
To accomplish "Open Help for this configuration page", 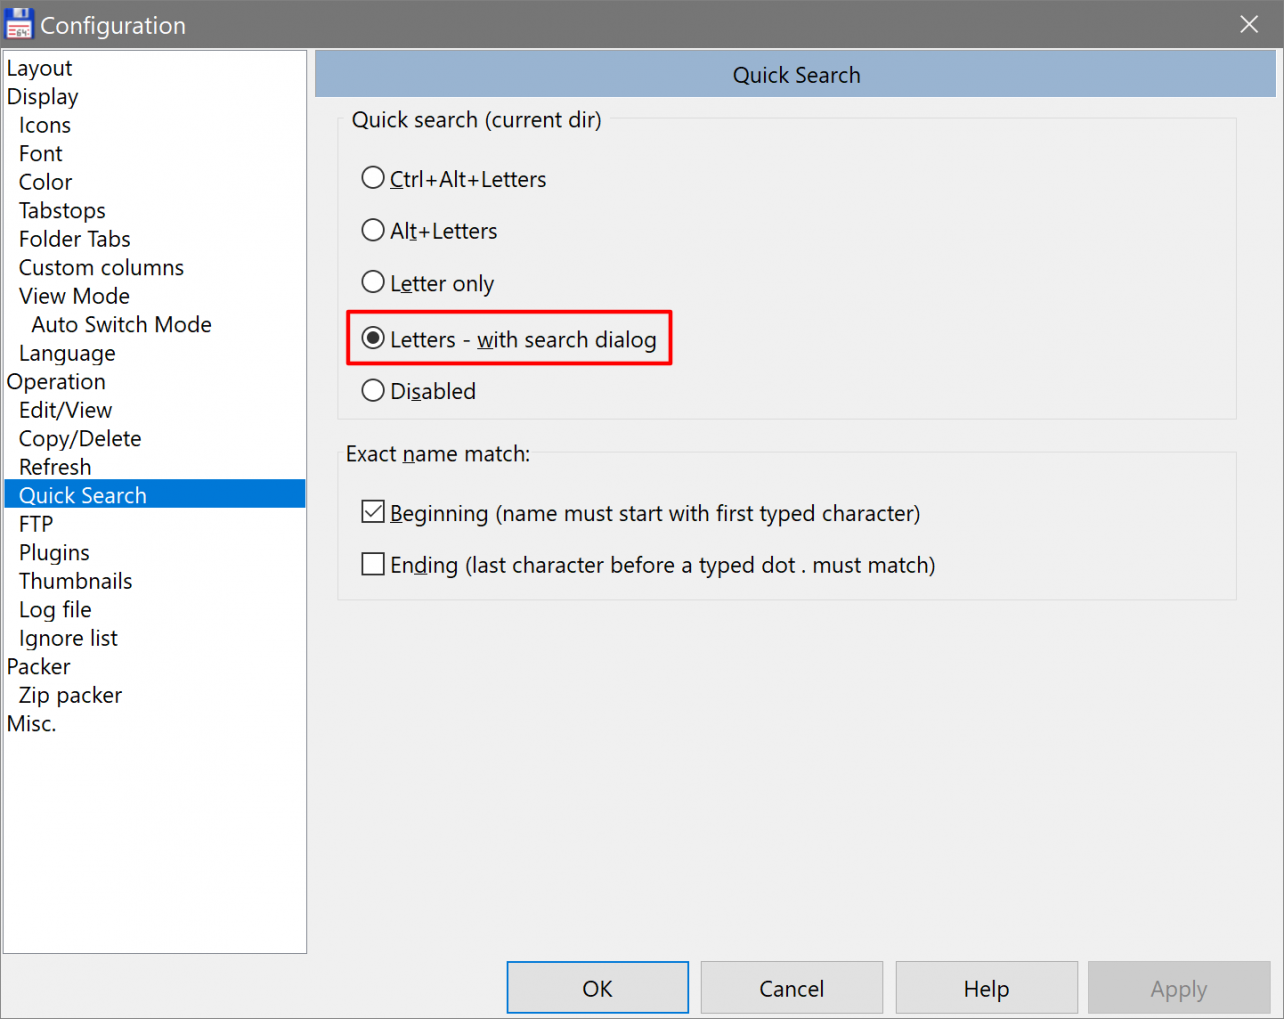I will pos(986,988).
